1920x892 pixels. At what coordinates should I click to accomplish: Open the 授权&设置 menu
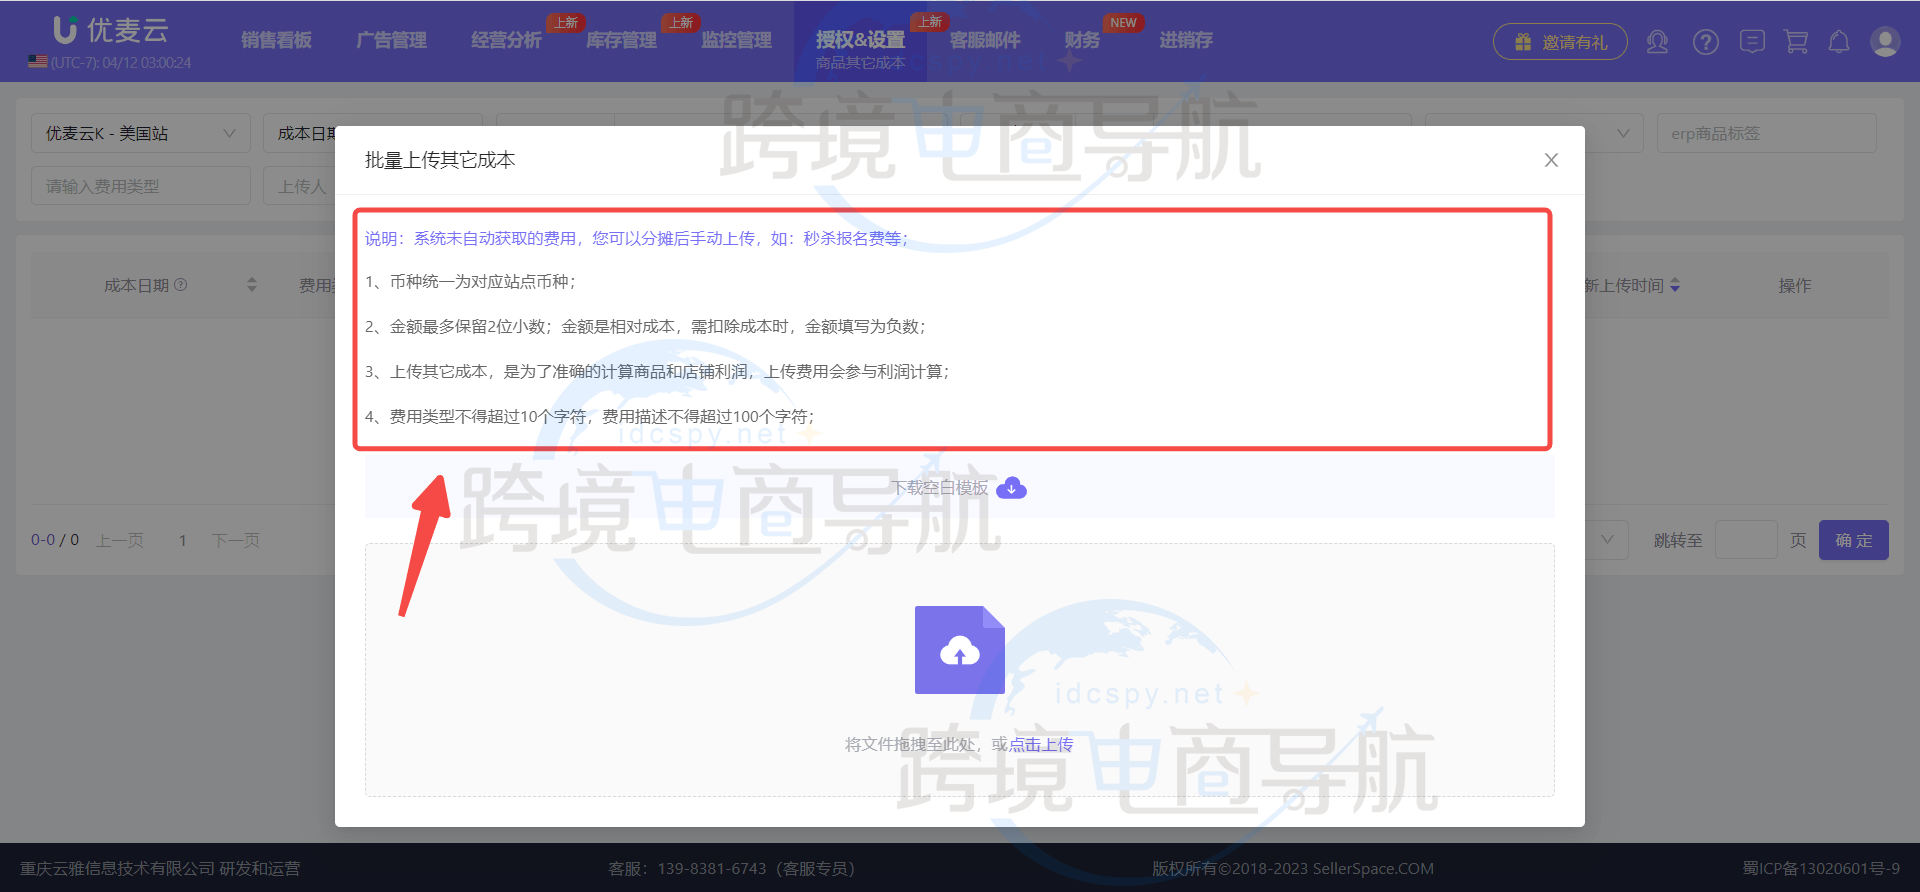pos(860,40)
